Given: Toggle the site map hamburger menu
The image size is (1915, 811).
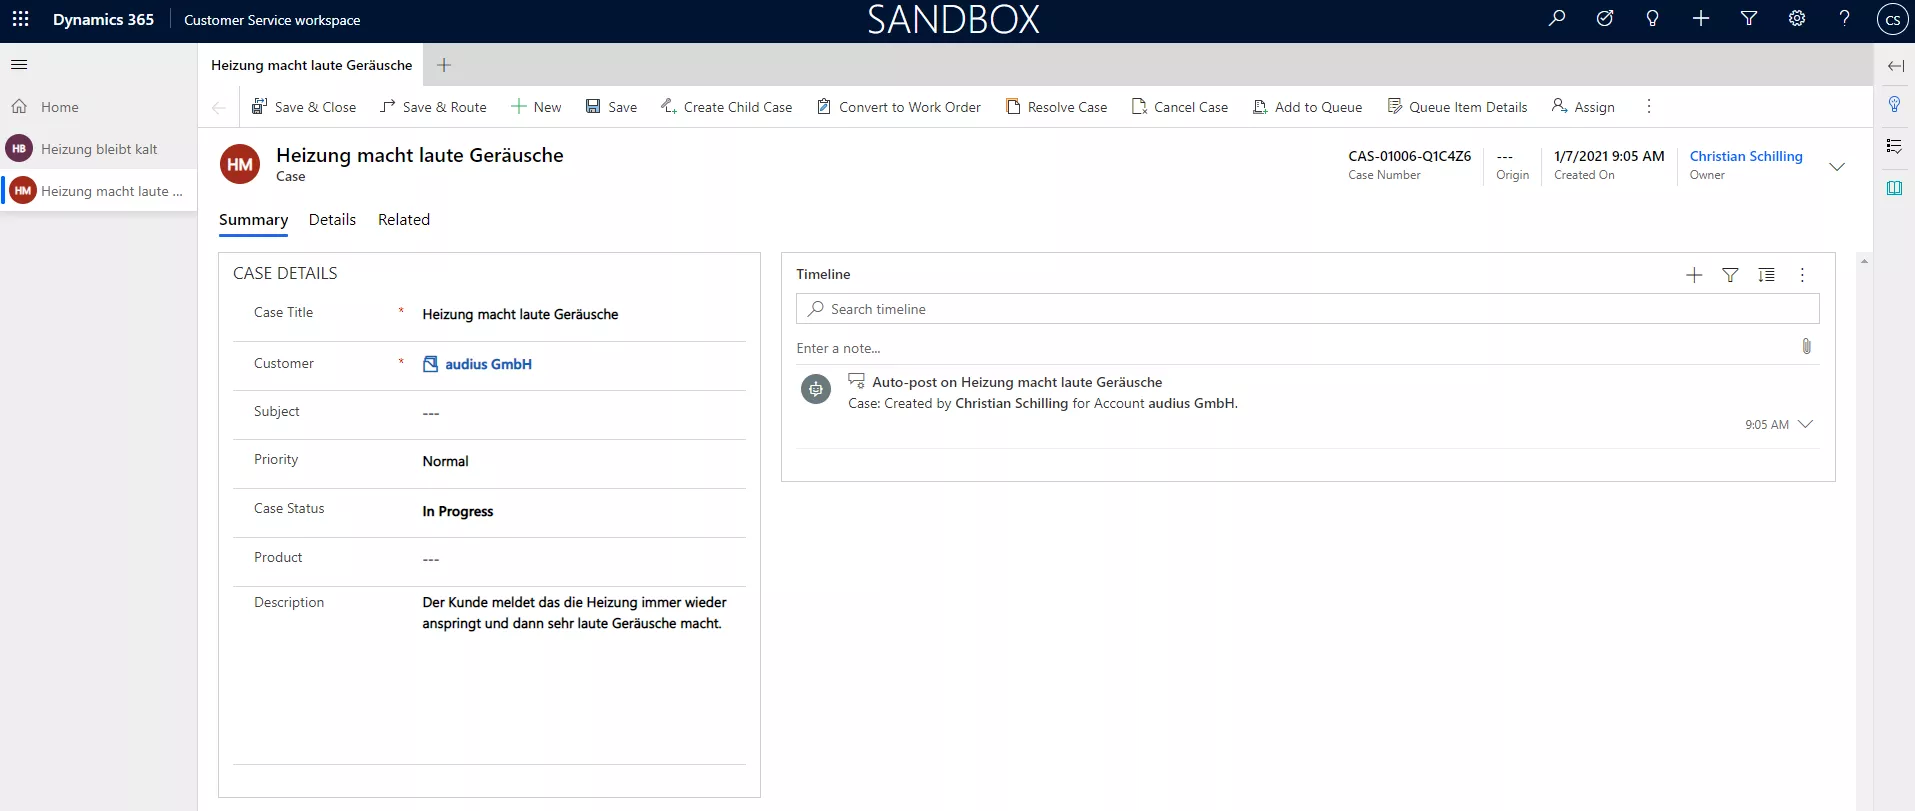Looking at the screenshot, I should coord(19,65).
